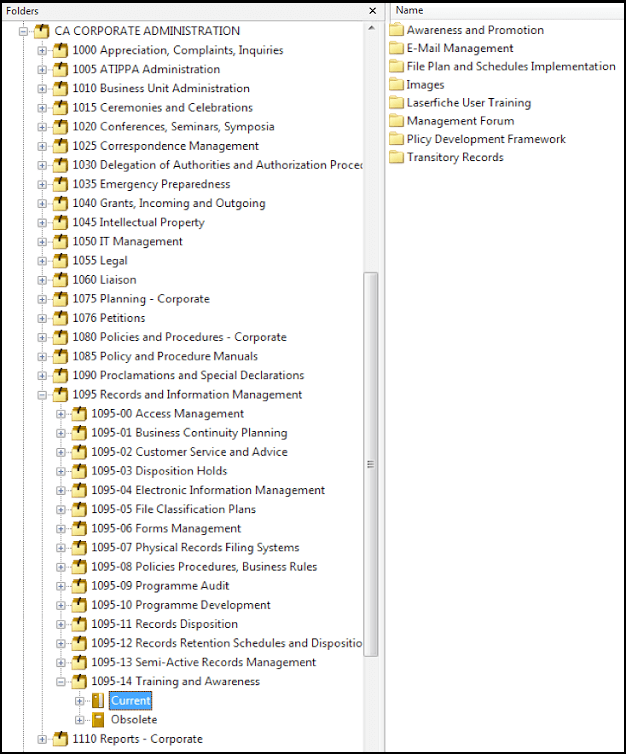
Task: Click the 1110 Reports - Corporate folder icon
Action: coord(60,739)
